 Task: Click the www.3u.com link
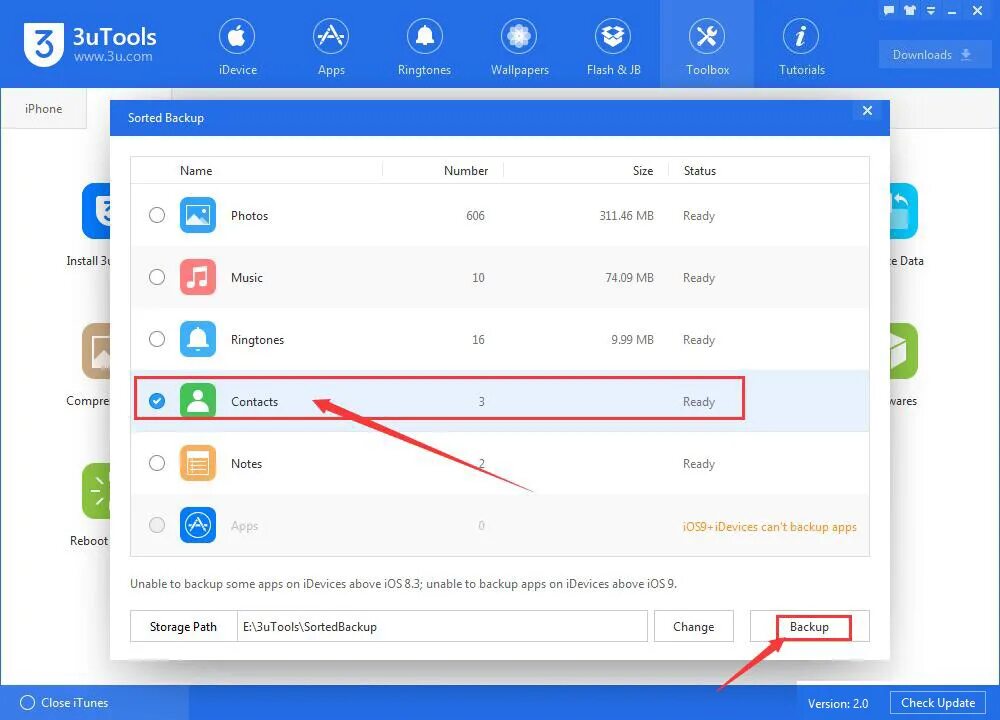(113, 57)
